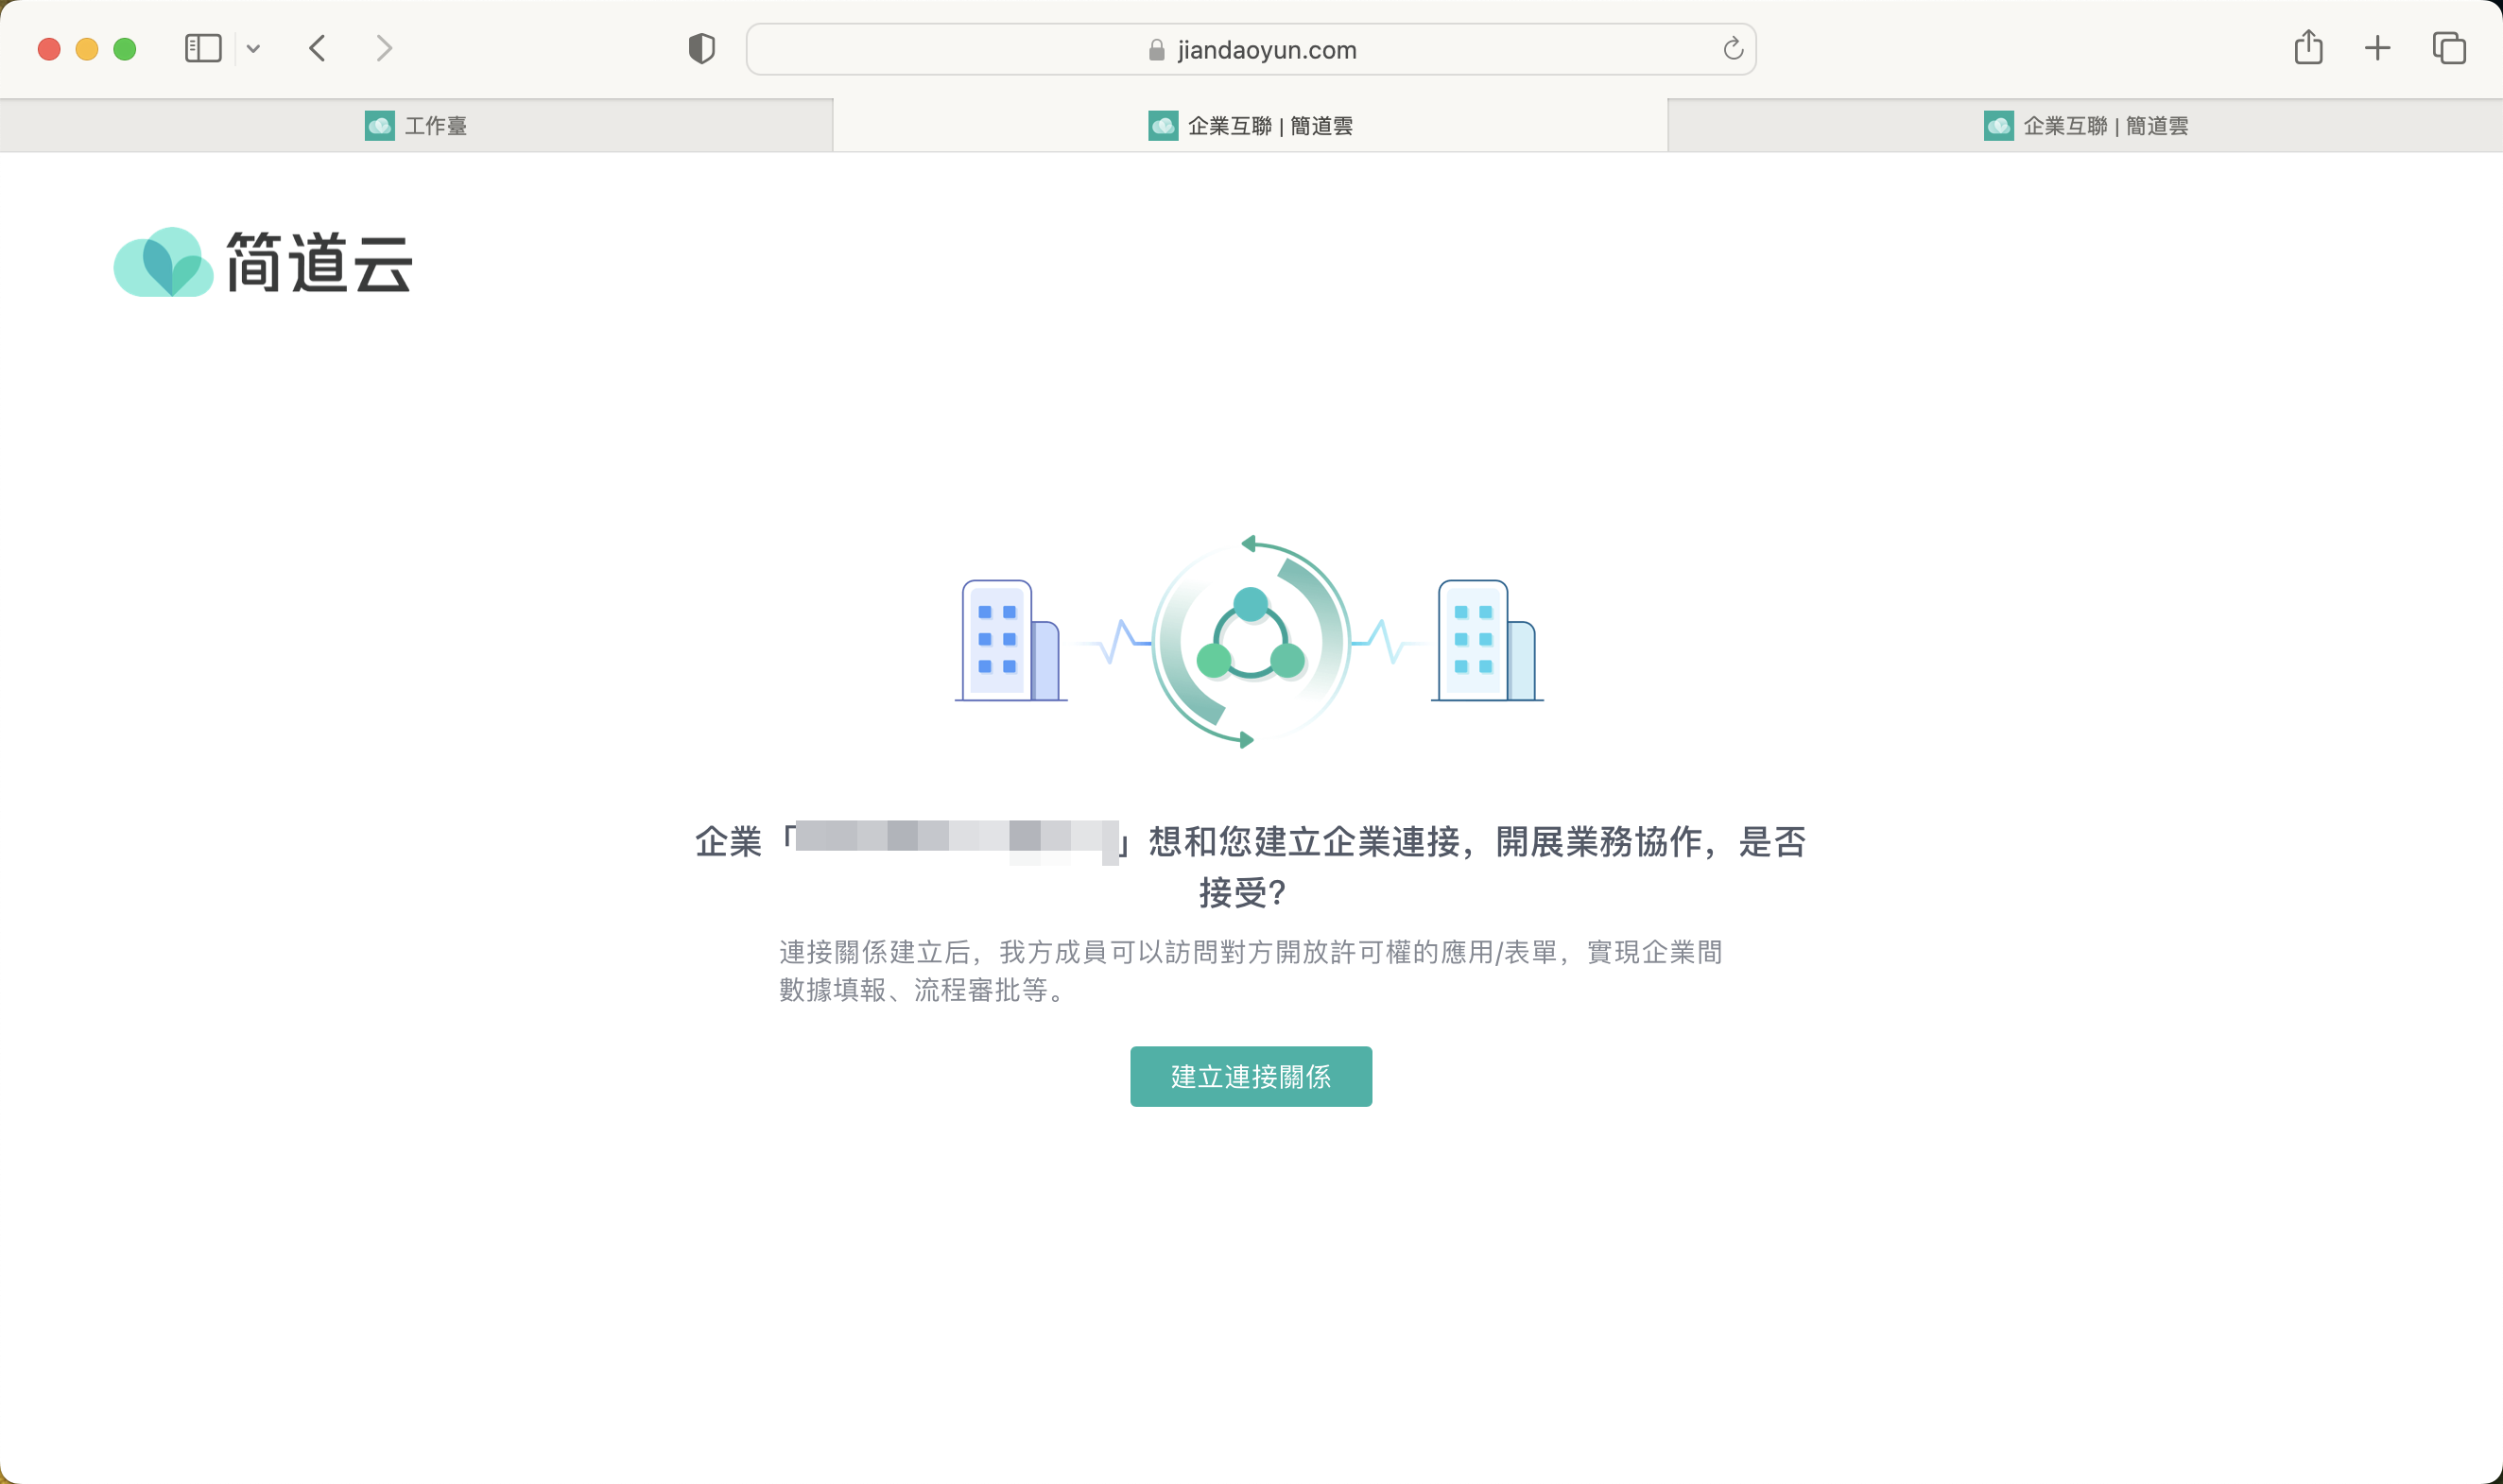Open the privacy report shield icon
This screenshot has width=2503, height=1484.
pyautogui.click(x=701, y=48)
